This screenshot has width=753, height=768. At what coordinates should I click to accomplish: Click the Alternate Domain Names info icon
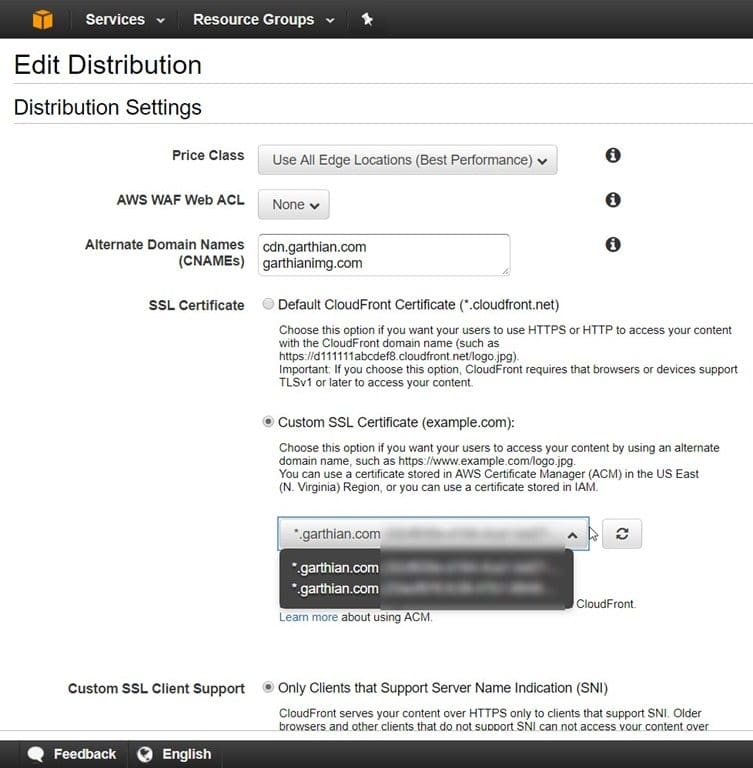tap(613, 244)
